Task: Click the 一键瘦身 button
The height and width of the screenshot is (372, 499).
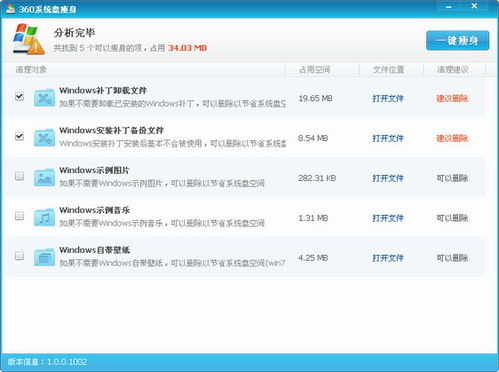Action: pyautogui.click(x=457, y=41)
